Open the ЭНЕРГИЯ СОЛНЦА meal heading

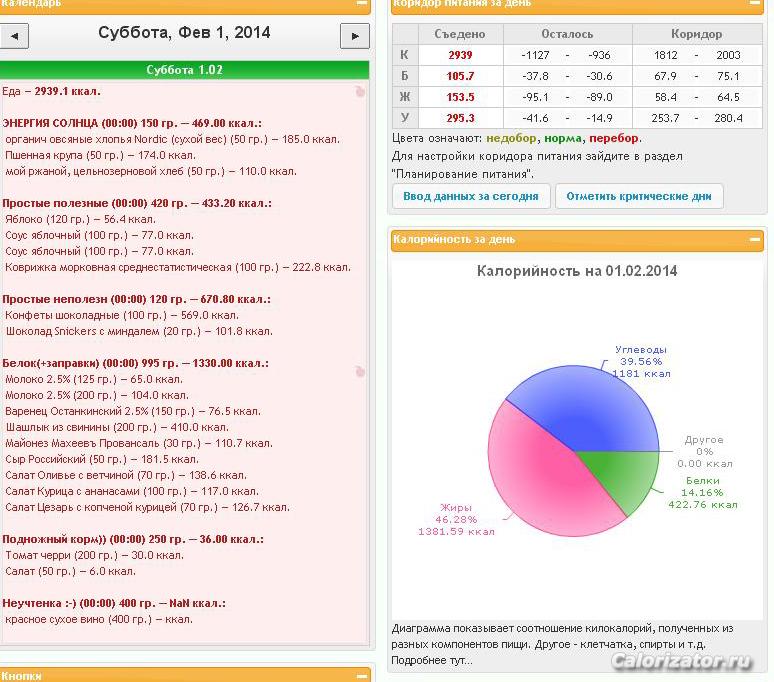[x=132, y=123]
